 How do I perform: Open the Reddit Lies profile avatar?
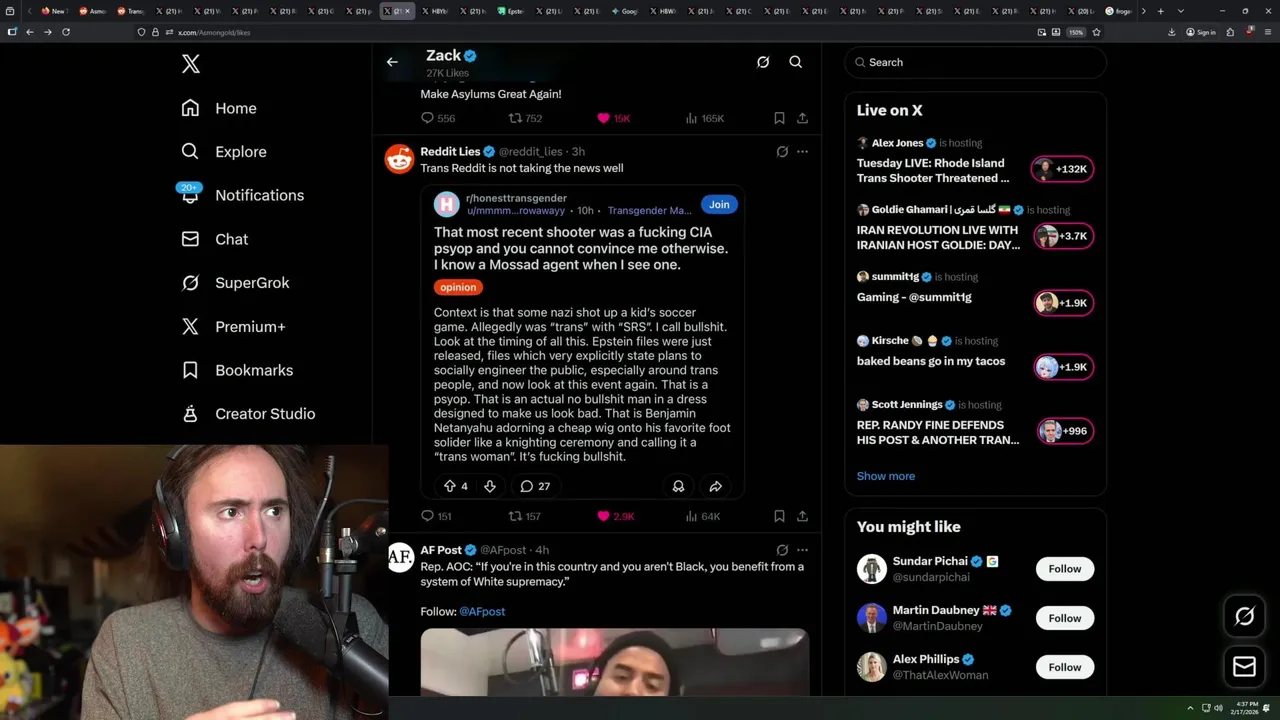tap(399, 158)
